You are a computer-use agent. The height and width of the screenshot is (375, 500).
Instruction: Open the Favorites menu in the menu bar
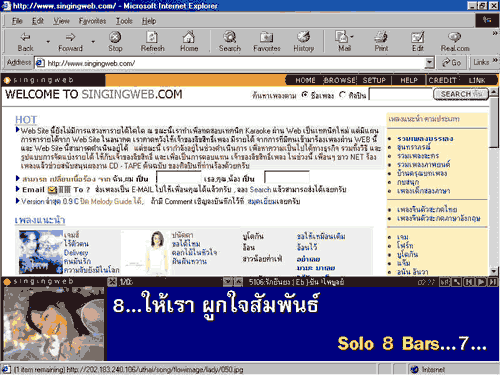click(x=92, y=21)
